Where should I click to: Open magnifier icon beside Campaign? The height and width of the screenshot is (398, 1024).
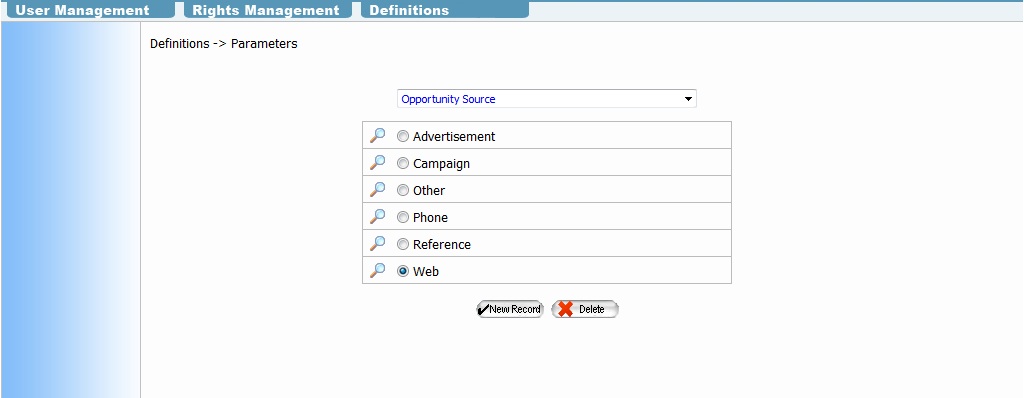tap(377, 163)
